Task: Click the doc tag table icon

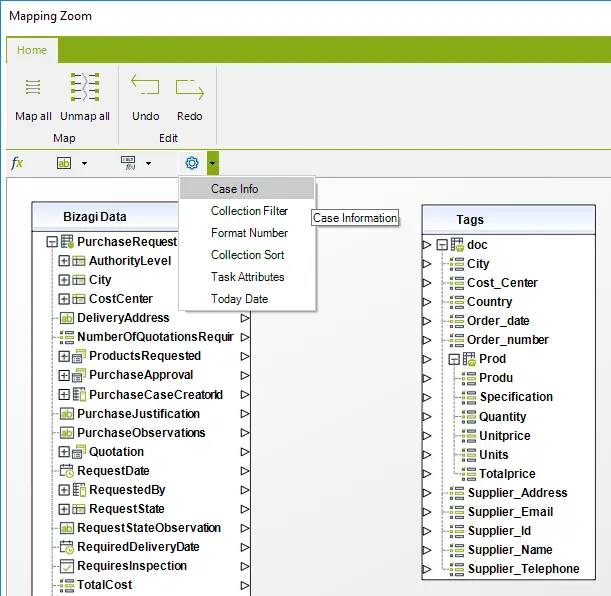Action: tap(457, 245)
